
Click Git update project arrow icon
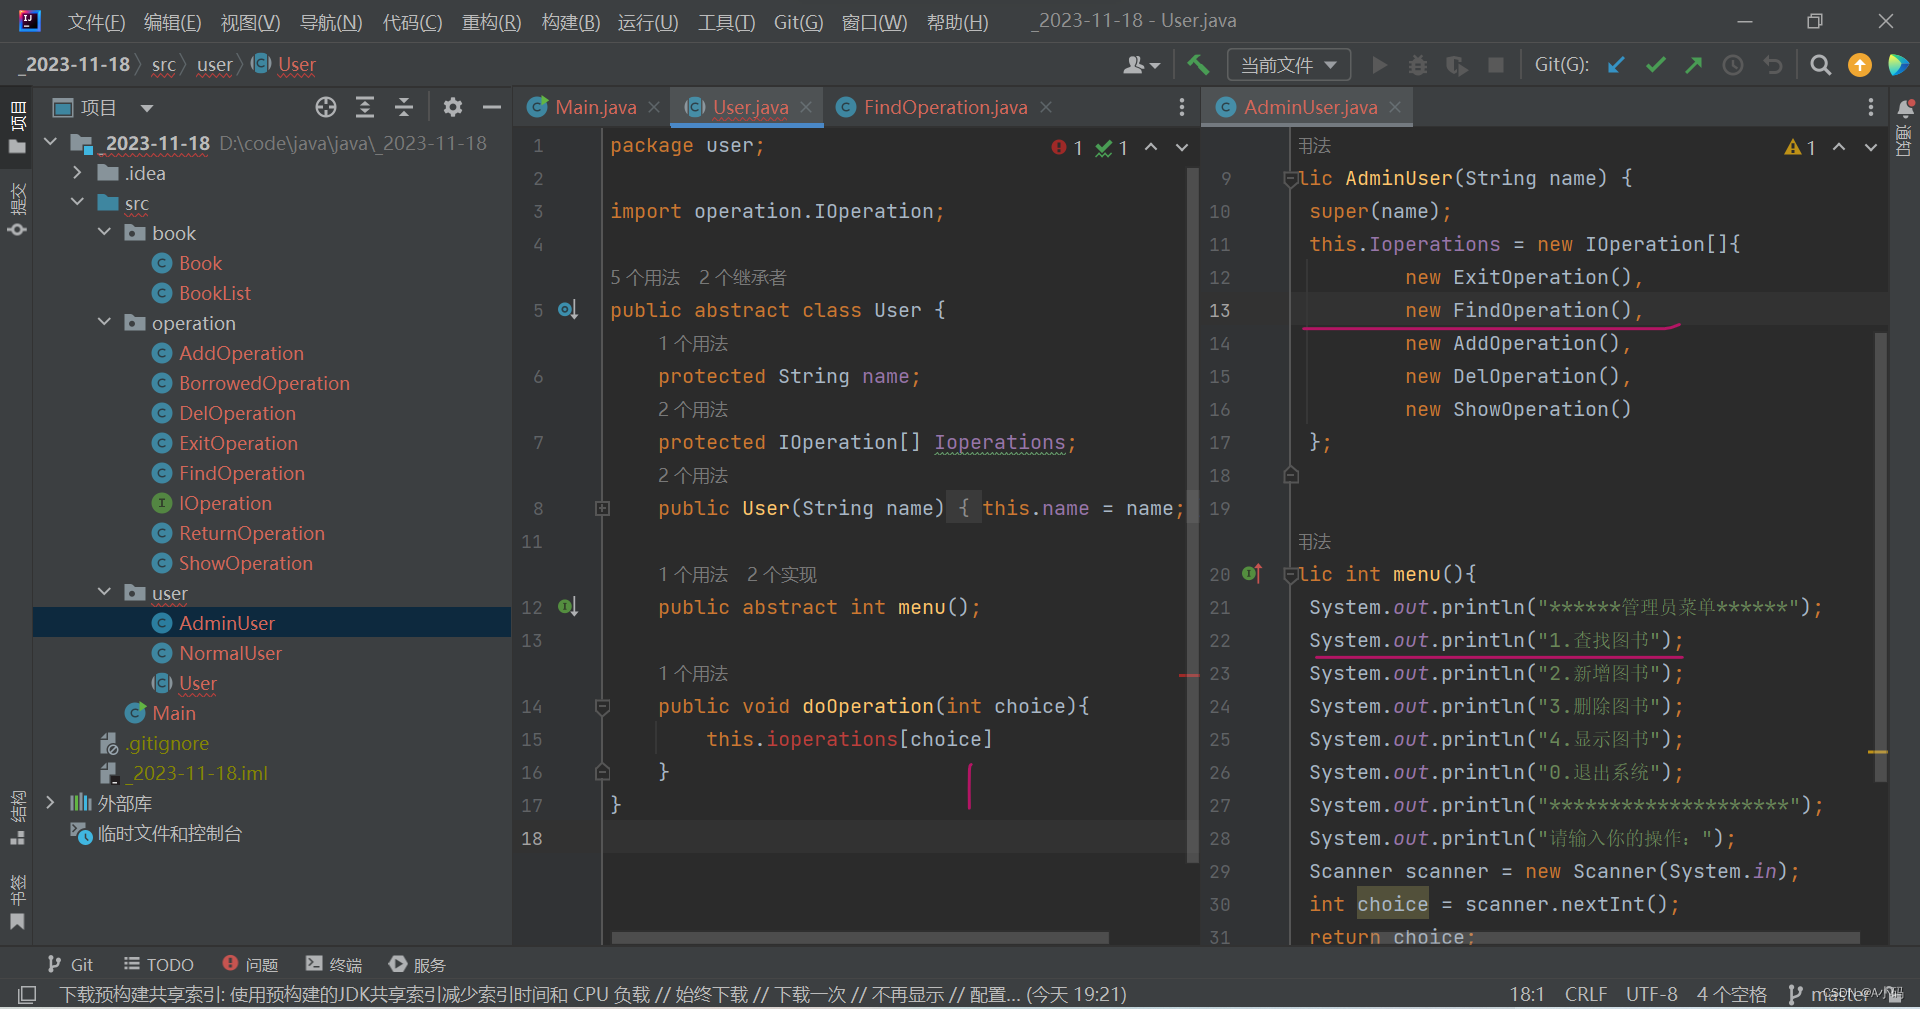click(x=1616, y=65)
